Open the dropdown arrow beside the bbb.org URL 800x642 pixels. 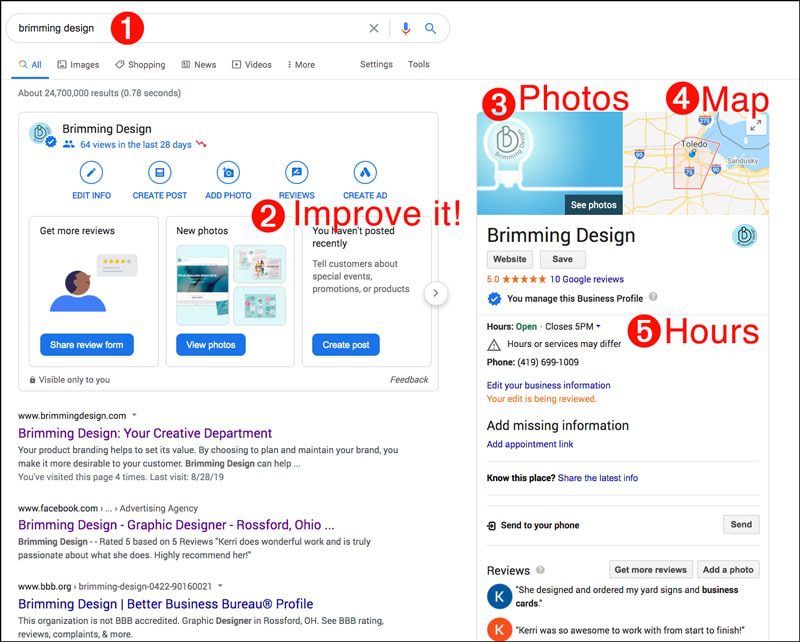coord(220,586)
